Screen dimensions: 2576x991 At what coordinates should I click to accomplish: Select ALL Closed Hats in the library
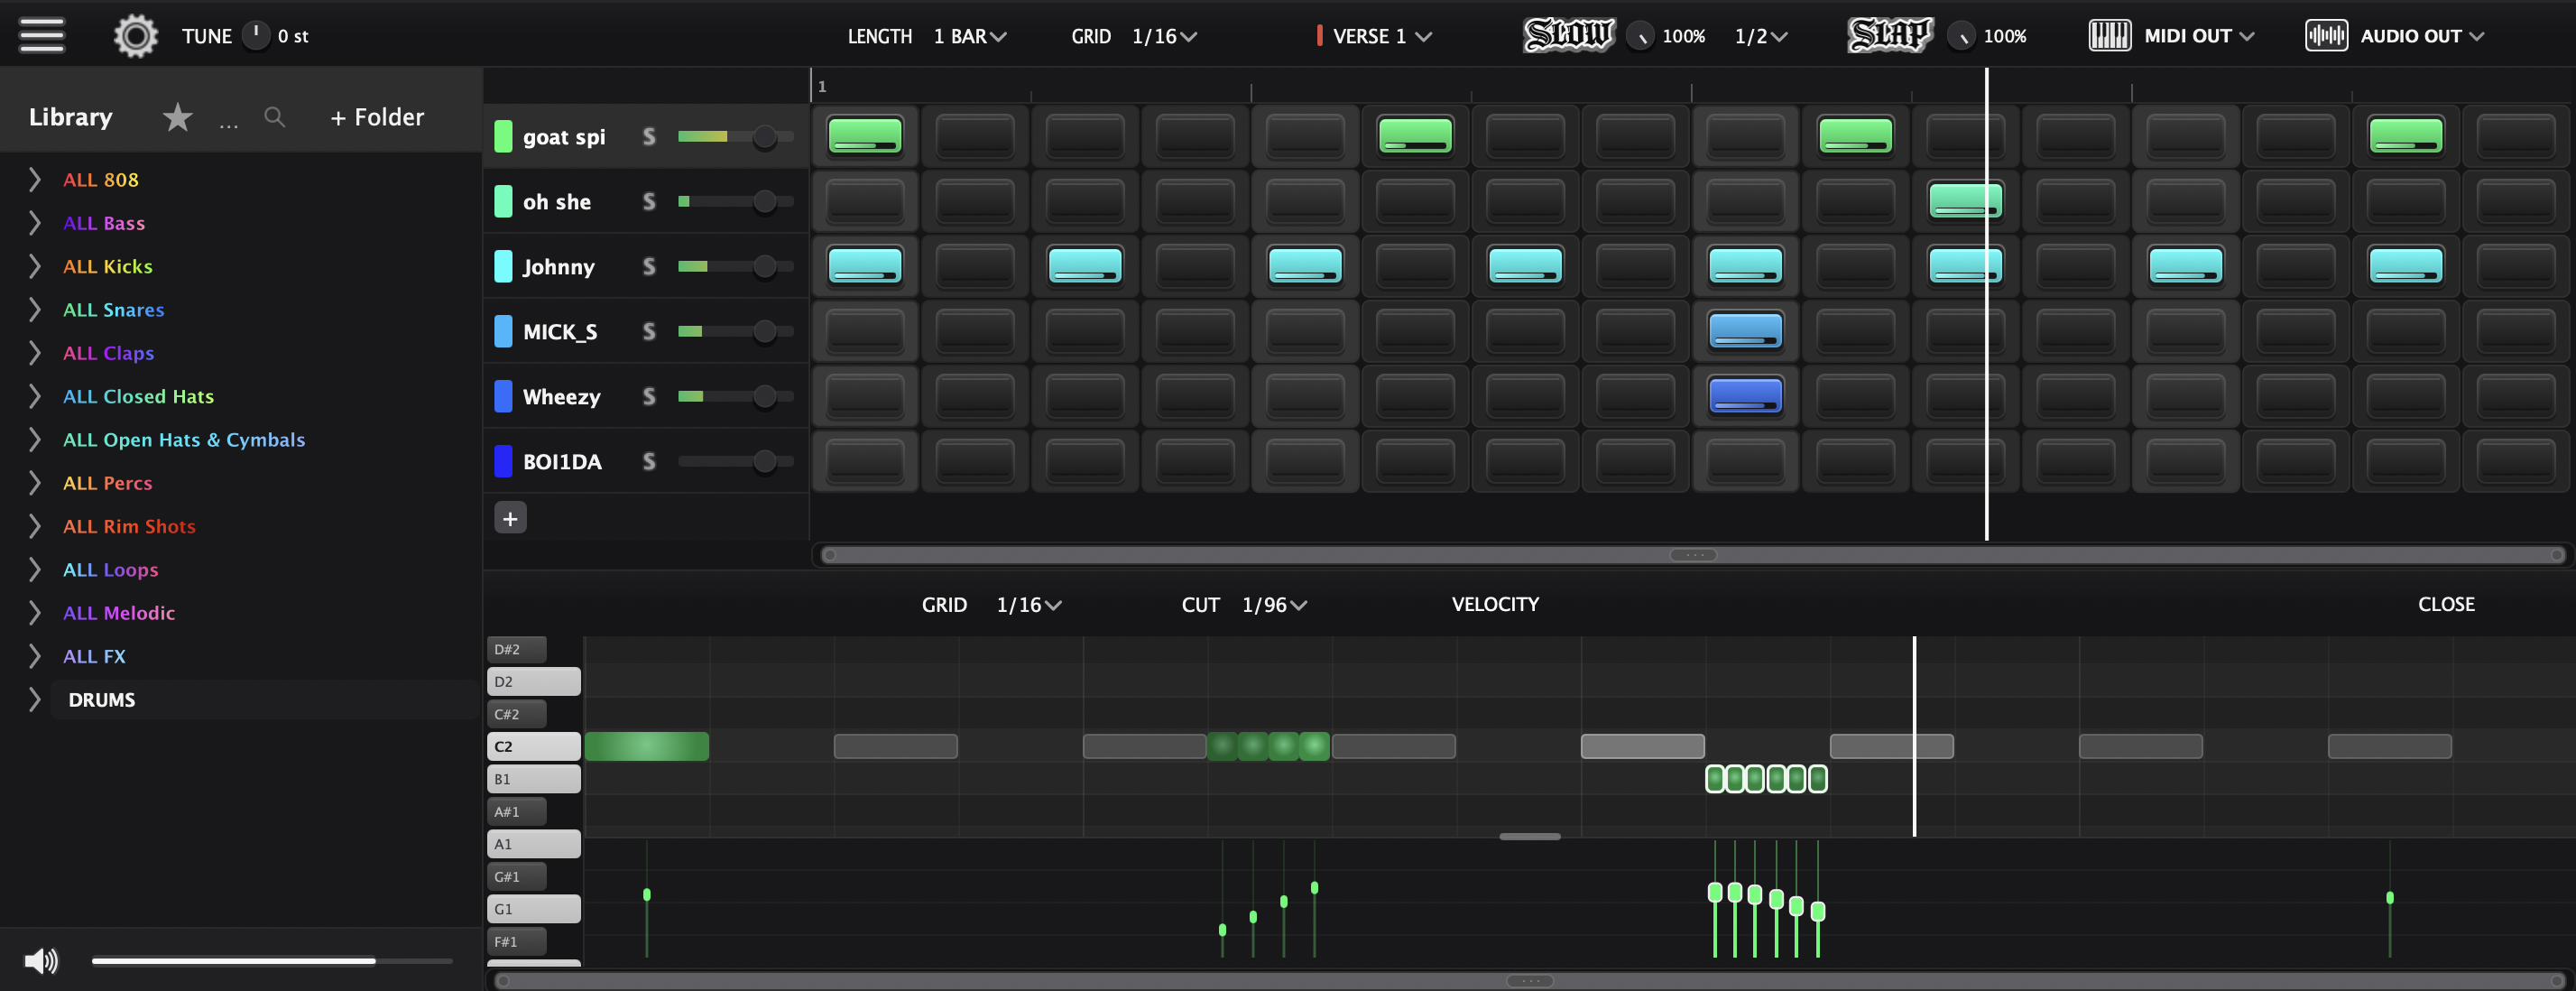coord(139,396)
